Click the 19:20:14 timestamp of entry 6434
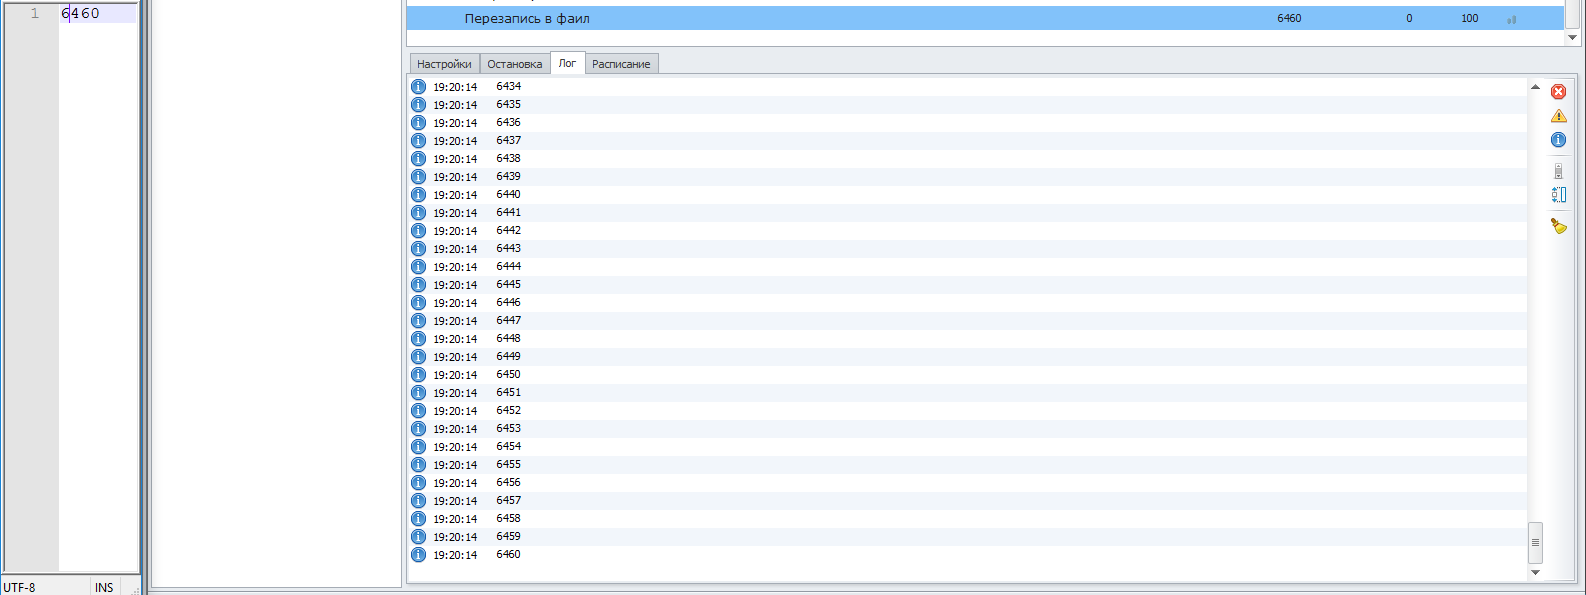Screen dimensions: 1586x595 [455, 87]
